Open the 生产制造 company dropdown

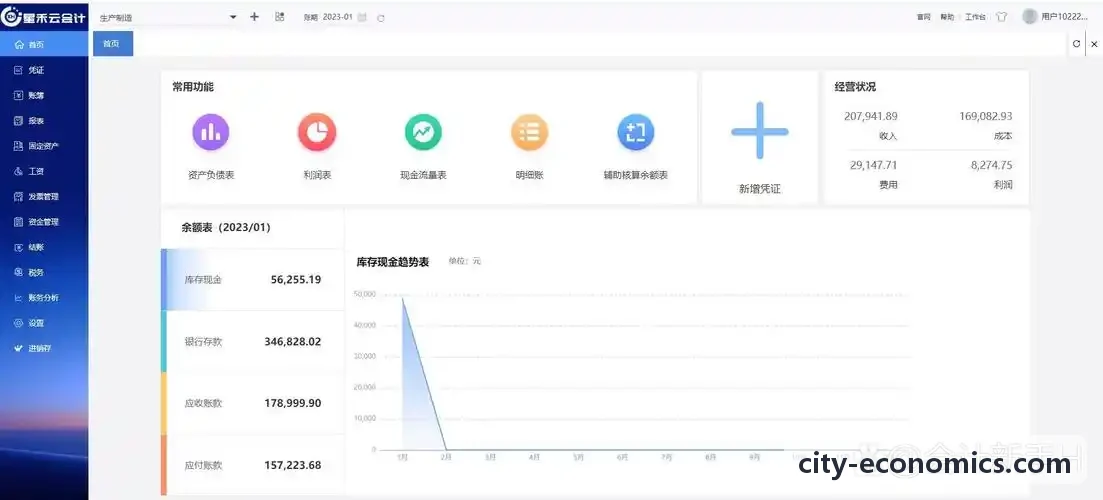167,17
